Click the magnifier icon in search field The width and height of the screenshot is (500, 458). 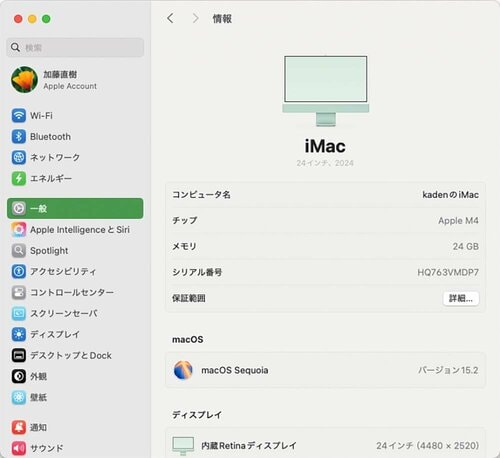tap(15, 47)
